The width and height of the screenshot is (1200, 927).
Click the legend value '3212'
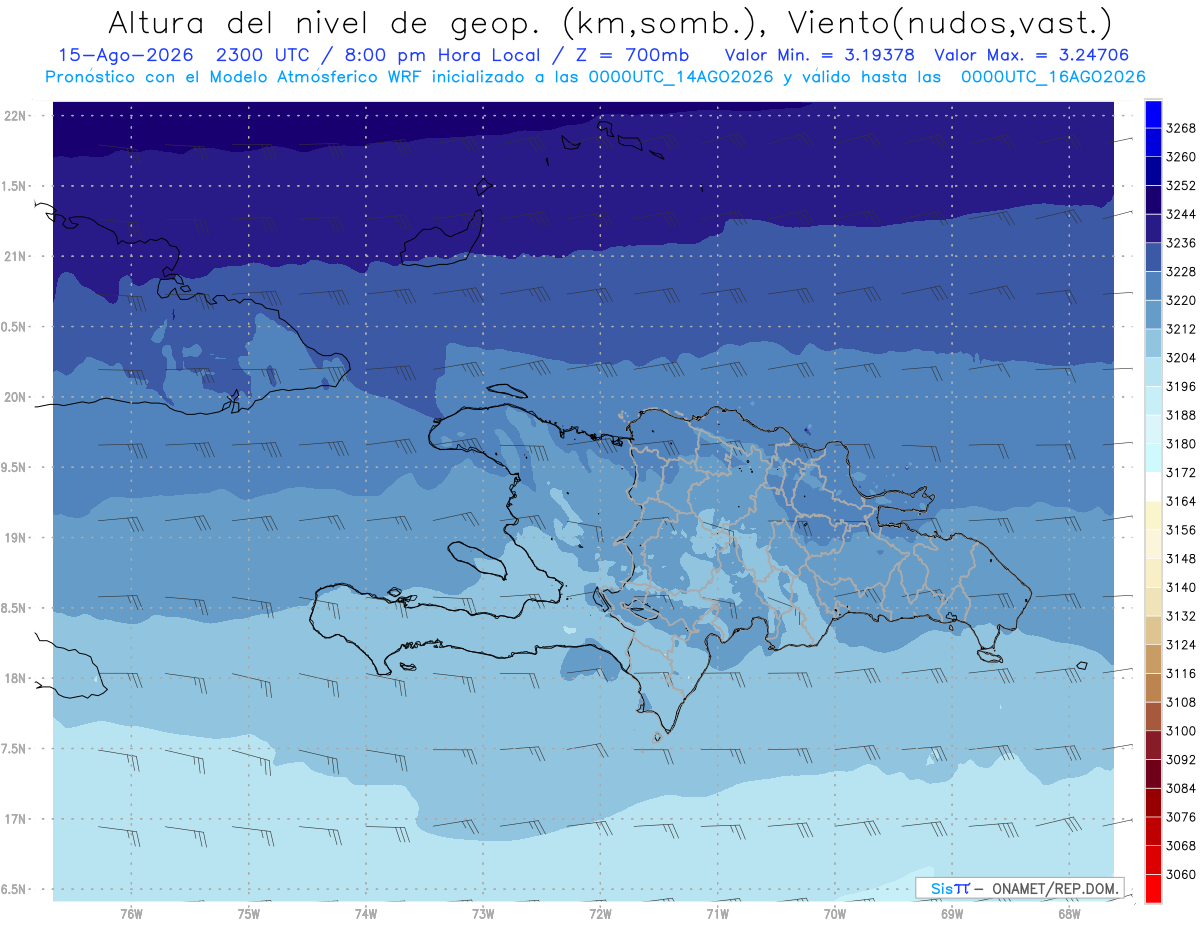1181,329
